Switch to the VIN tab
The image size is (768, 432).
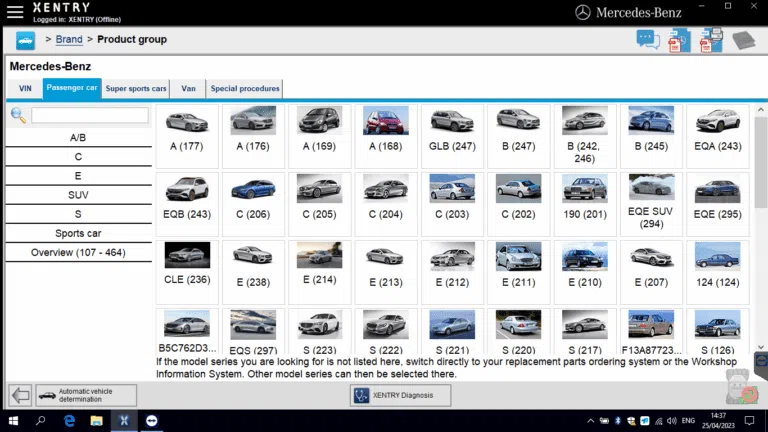[25, 89]
